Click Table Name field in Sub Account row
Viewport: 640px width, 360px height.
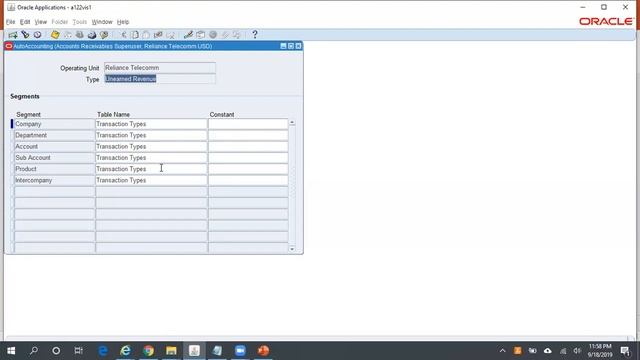point(151,158)
